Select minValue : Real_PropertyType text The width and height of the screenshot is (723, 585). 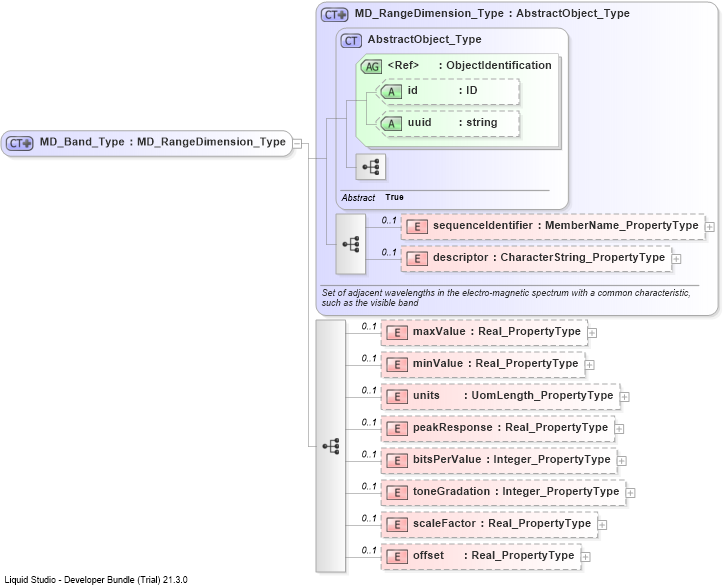pyautogui.click(x=495, y=363)
